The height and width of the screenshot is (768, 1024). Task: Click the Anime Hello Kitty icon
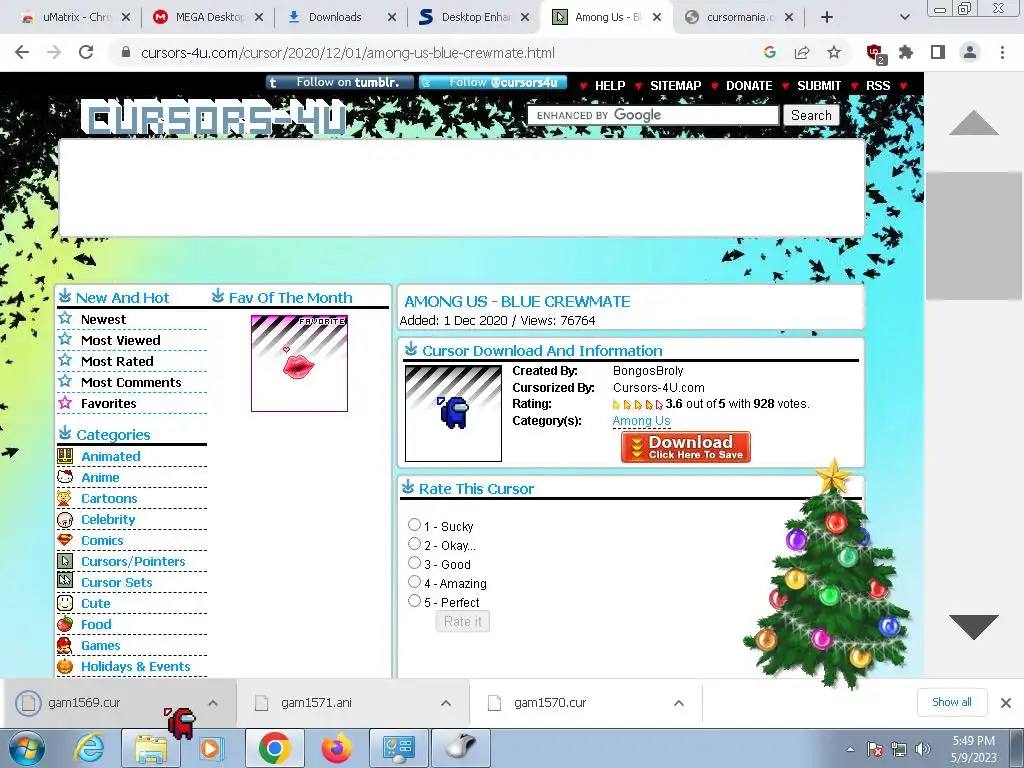[65, 477]
